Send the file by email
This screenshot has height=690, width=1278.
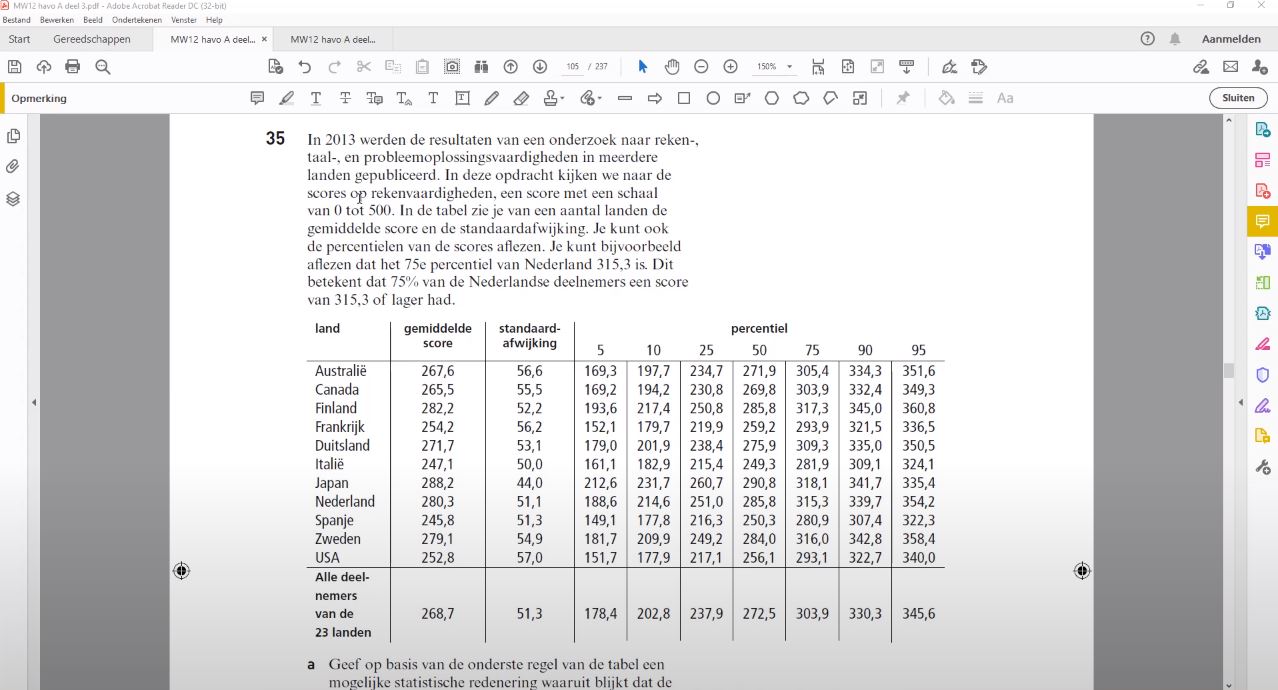1230,67
